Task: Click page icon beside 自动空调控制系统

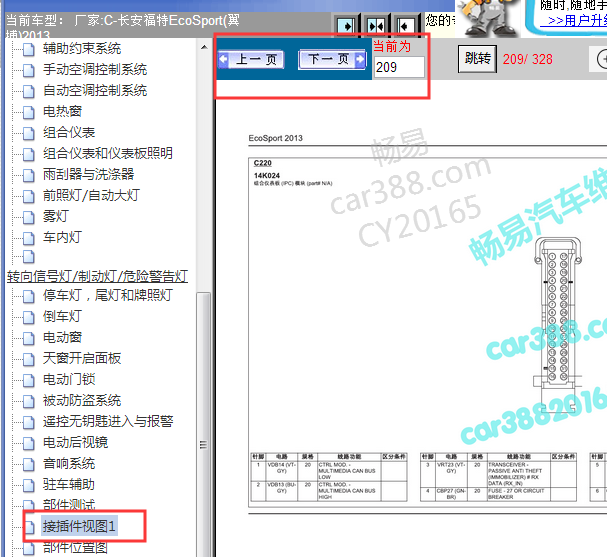Action: 29,91
